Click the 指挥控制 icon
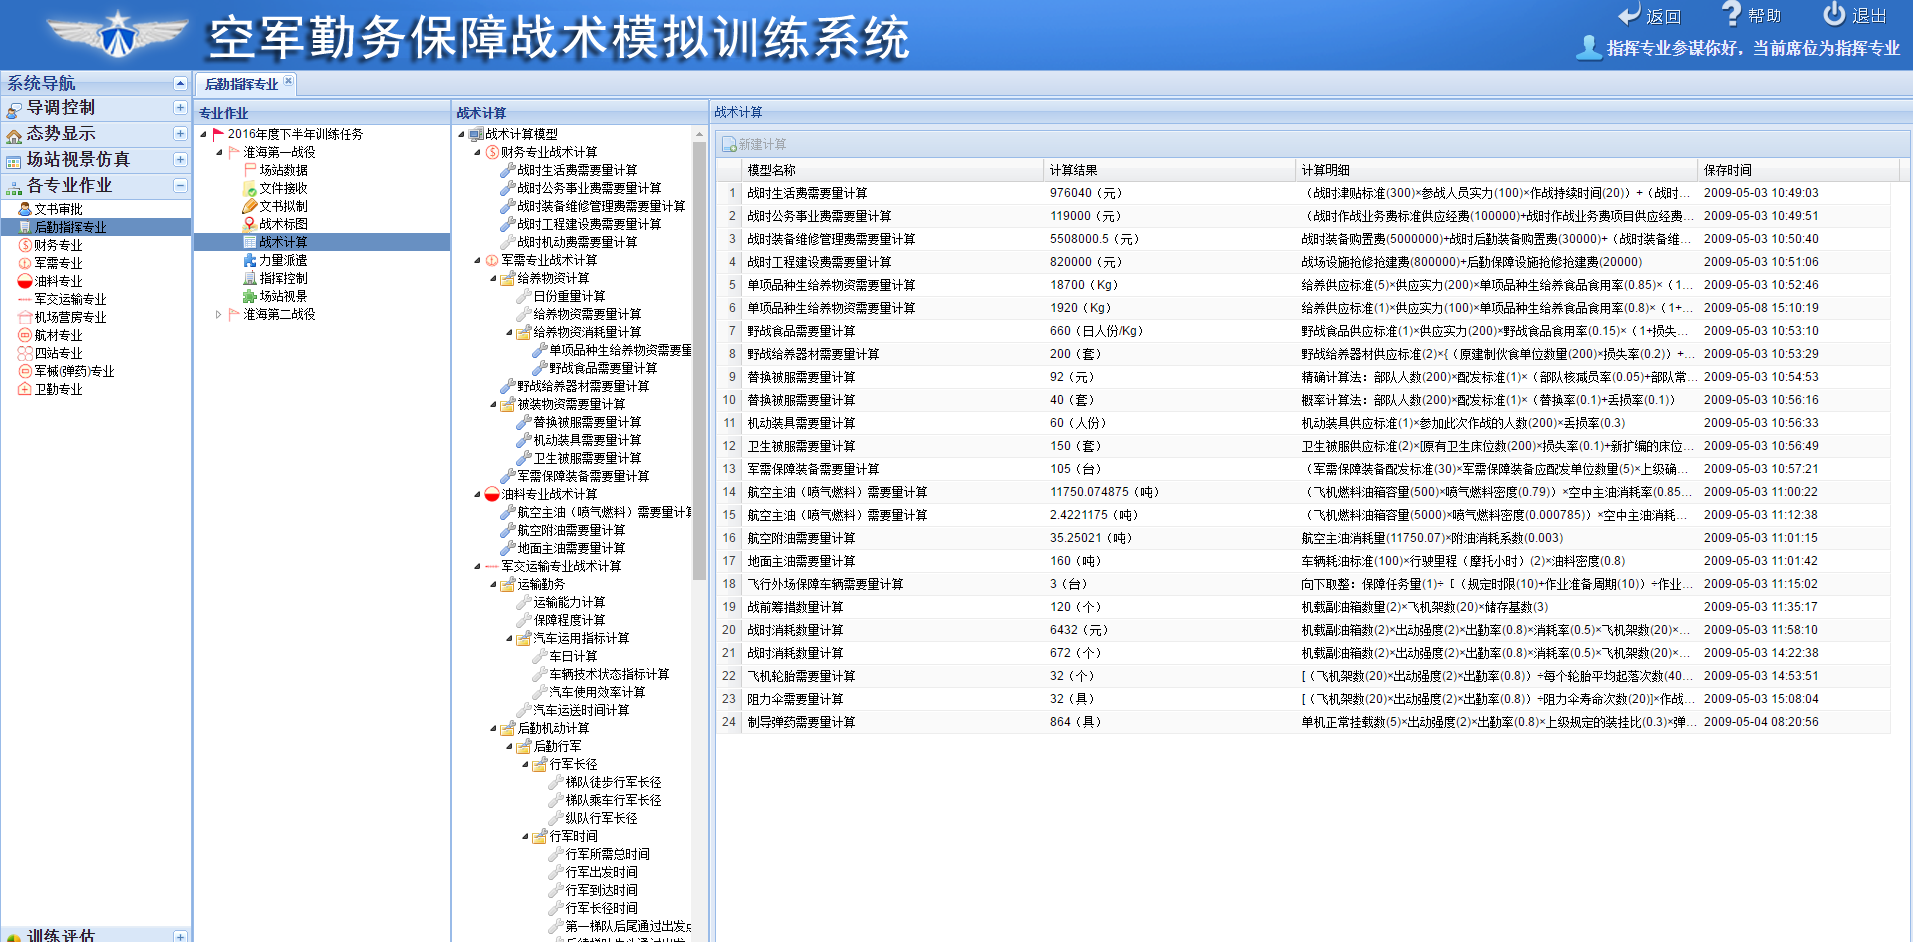 250,278
